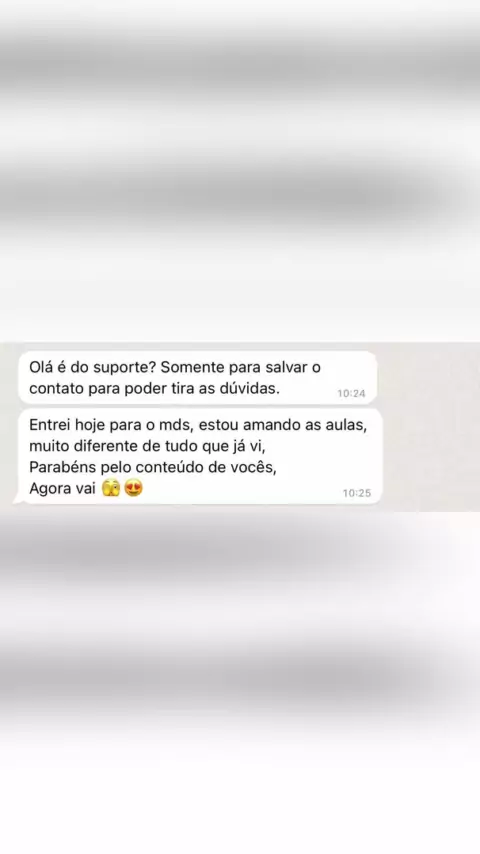Tap the heart-eyes emoji in the message
This screenshot has height=854, width=480.
click(x=133, y=487)
